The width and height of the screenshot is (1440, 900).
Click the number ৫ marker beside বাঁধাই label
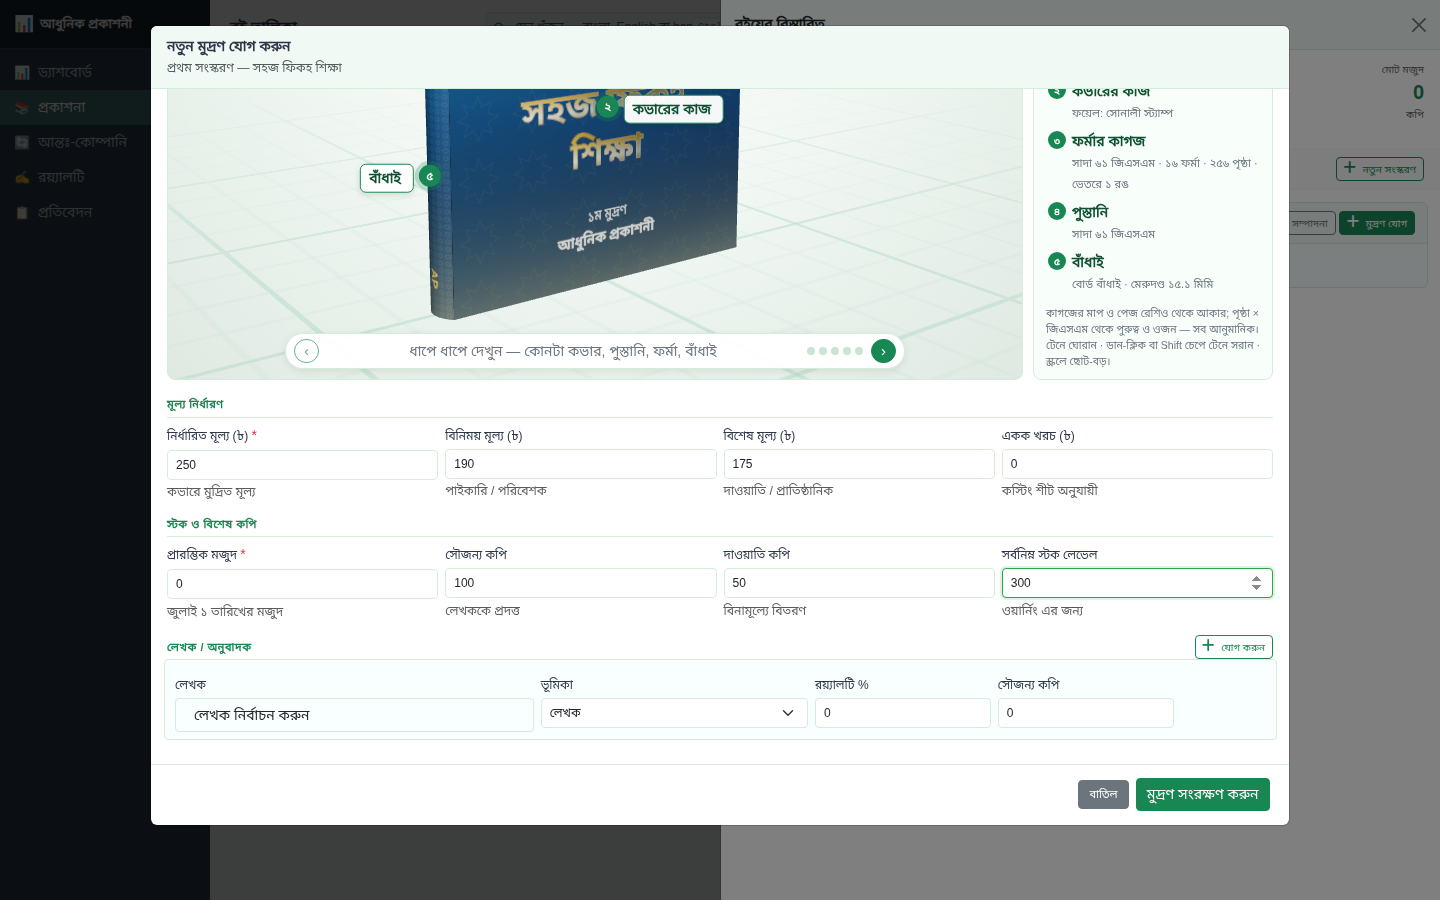click(x=429, y=176)
